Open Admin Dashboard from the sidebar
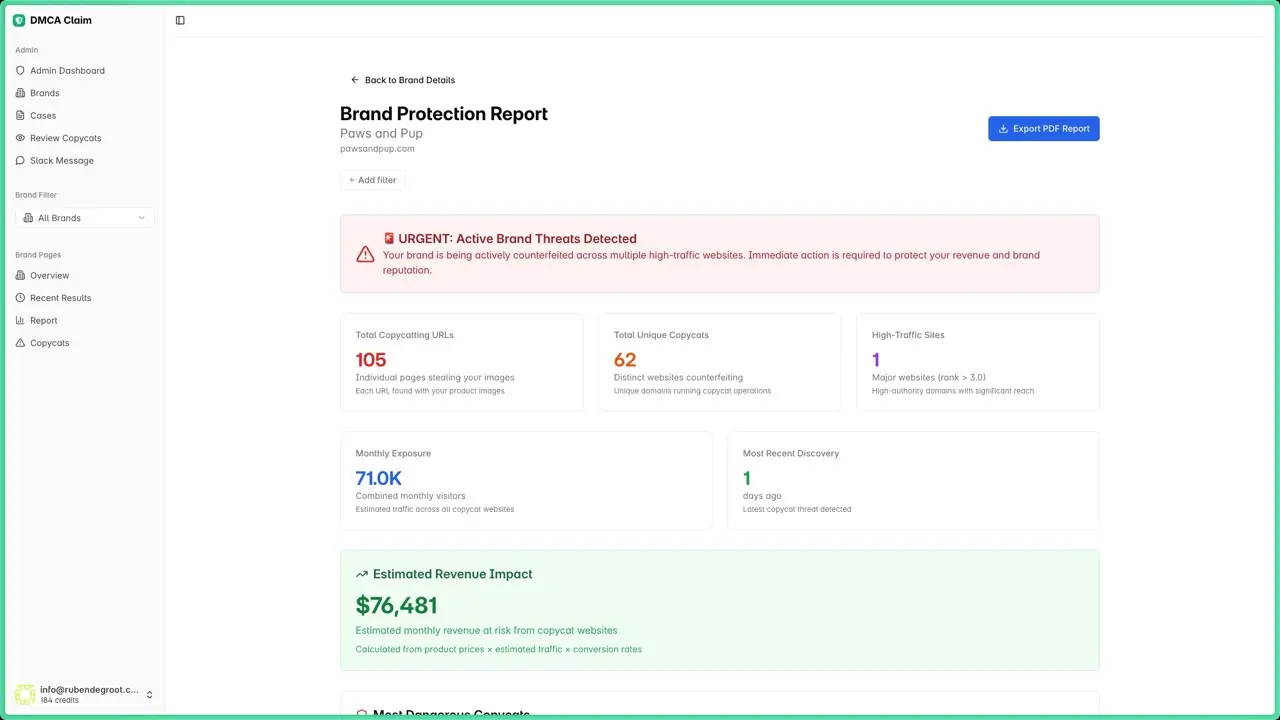Image resolution: width=1280 pixels, height=720 pixels. 67,71
